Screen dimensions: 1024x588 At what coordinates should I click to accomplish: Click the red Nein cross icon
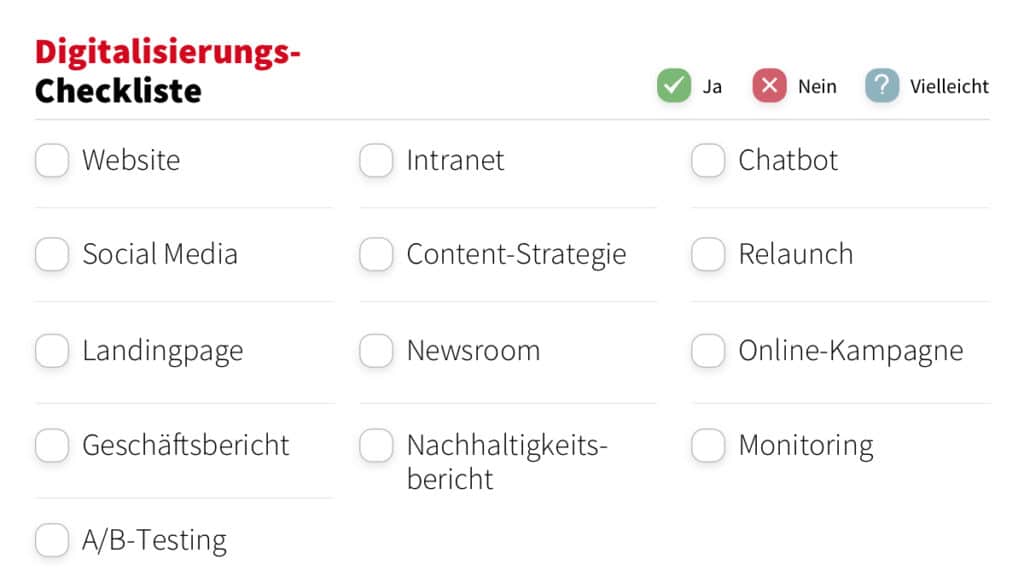coord(769,86)
